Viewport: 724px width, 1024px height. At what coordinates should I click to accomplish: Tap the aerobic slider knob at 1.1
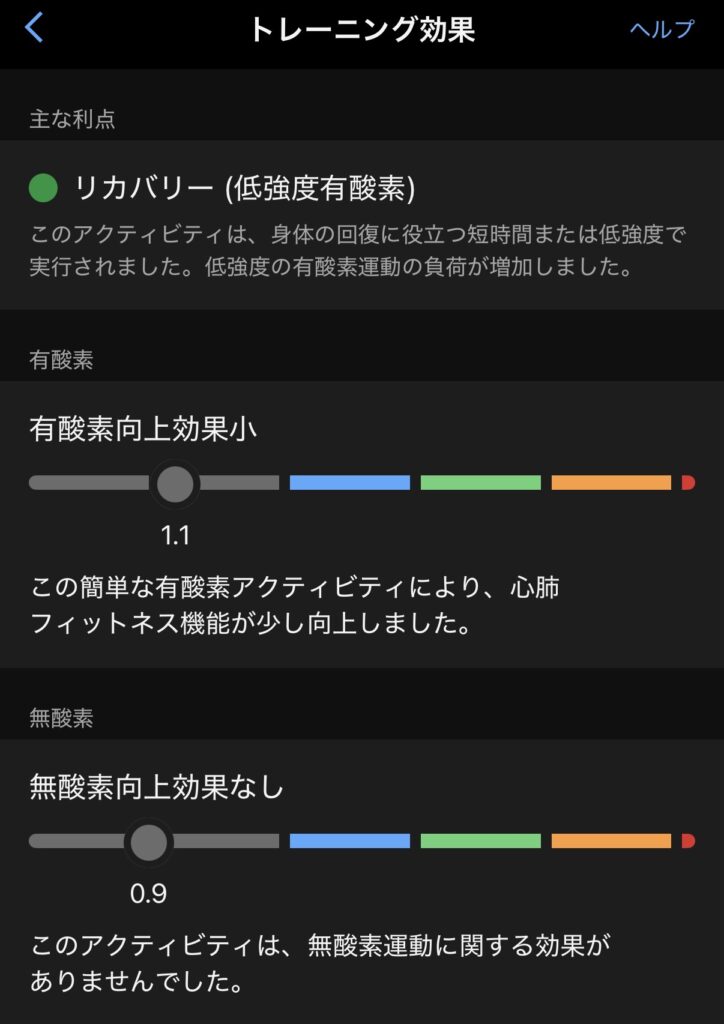pos(175,484)
